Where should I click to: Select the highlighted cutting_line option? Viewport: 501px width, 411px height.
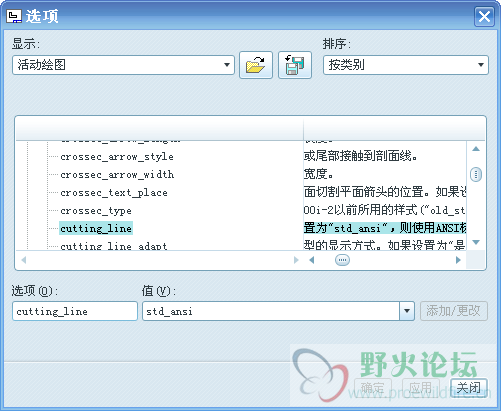[96, 228]
